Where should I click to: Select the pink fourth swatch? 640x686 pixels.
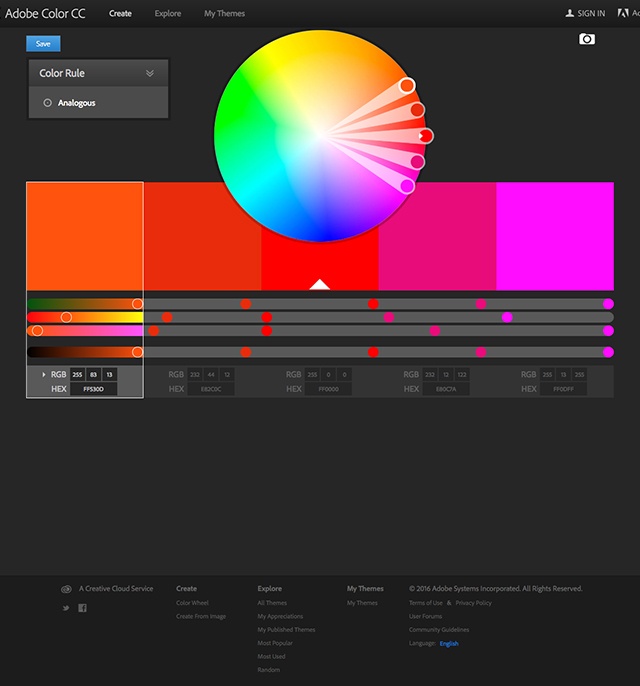tap(437, 236)
